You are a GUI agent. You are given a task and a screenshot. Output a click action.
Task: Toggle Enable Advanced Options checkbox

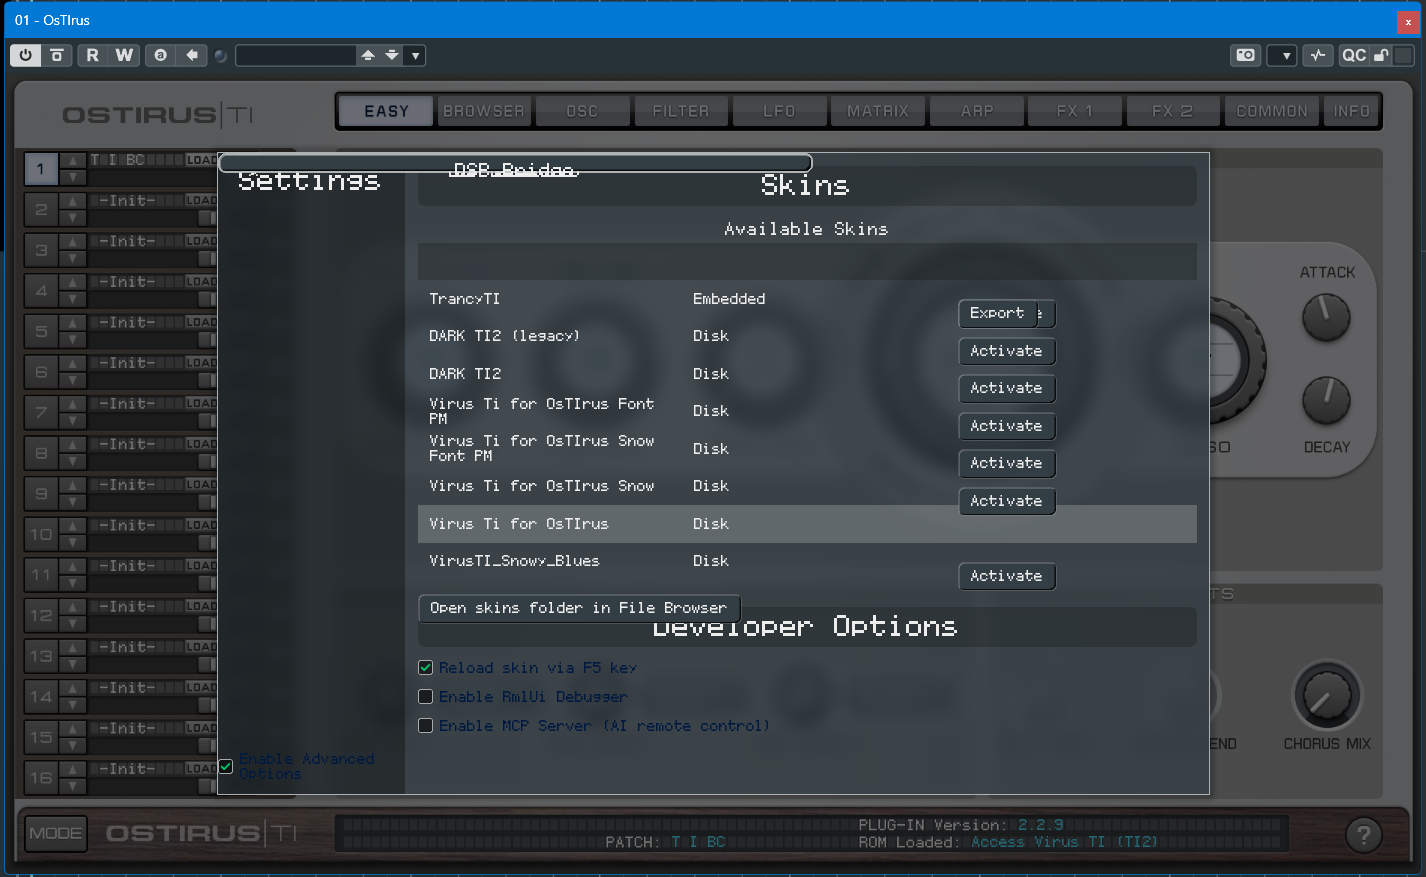click(x=226, y=766)
